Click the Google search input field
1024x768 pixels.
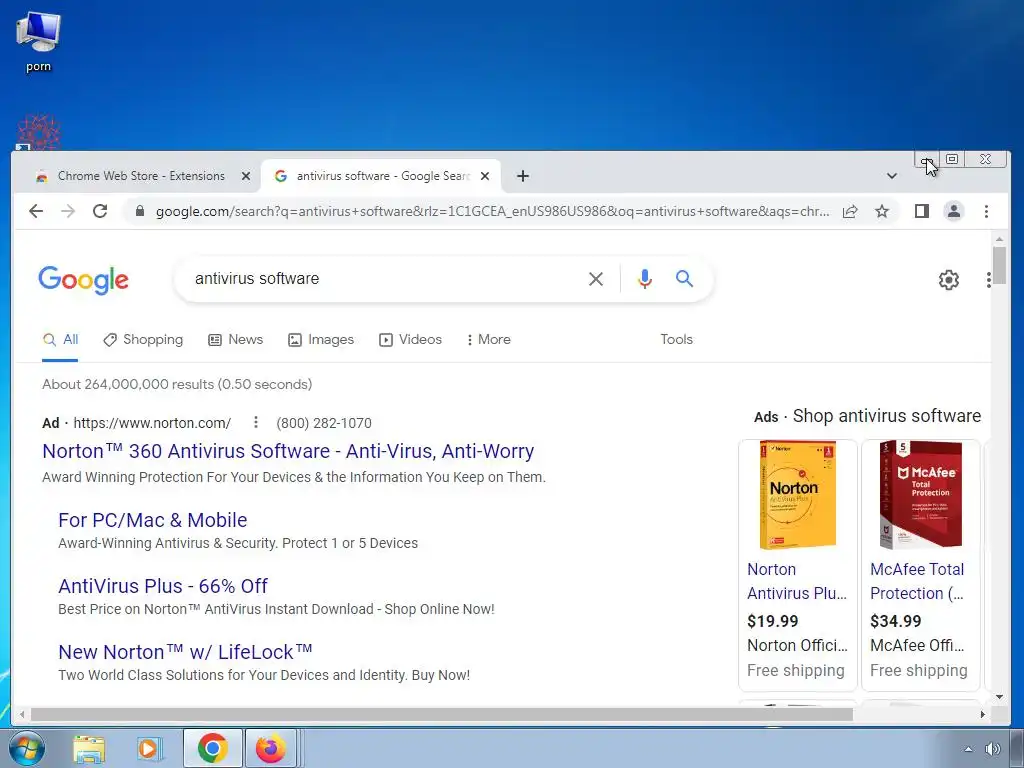pyautogui.click(x=385, y=279)
